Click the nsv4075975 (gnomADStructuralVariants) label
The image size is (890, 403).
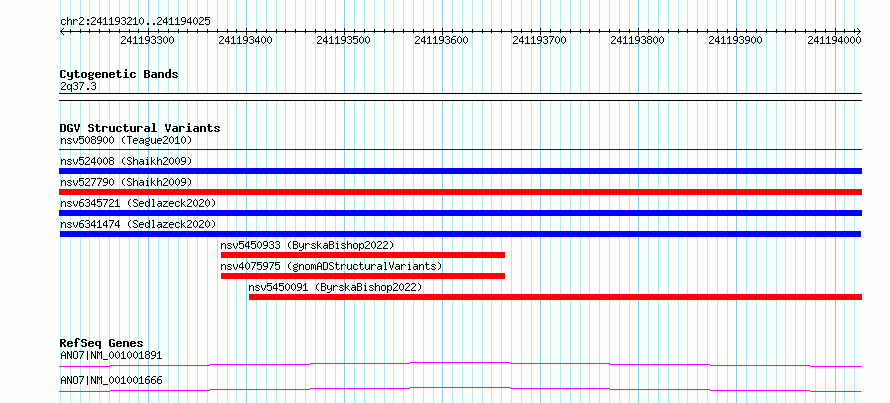click(331, 266)
